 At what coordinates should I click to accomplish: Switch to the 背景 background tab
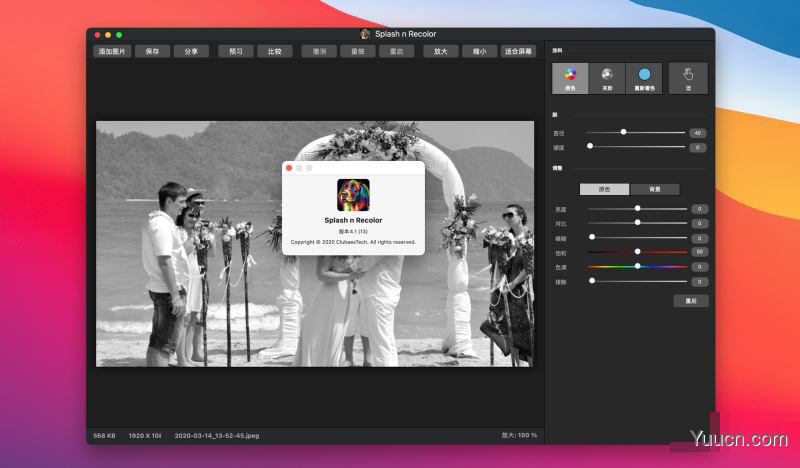(655, 189)
